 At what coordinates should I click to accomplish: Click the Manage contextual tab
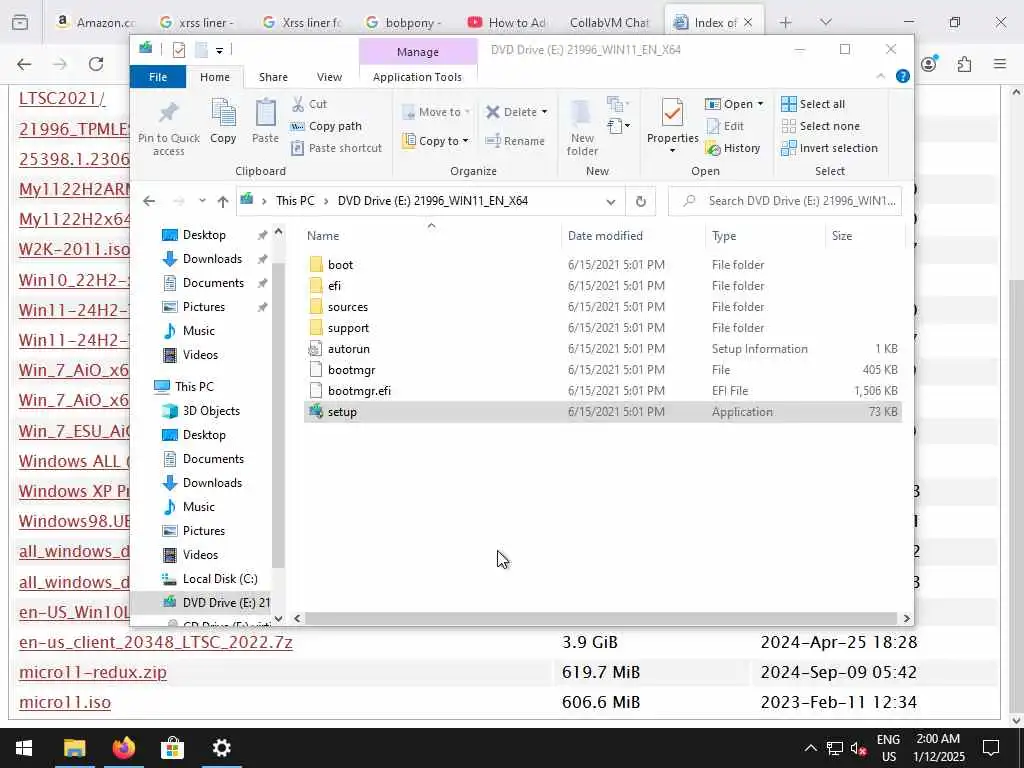click(418, 52)
